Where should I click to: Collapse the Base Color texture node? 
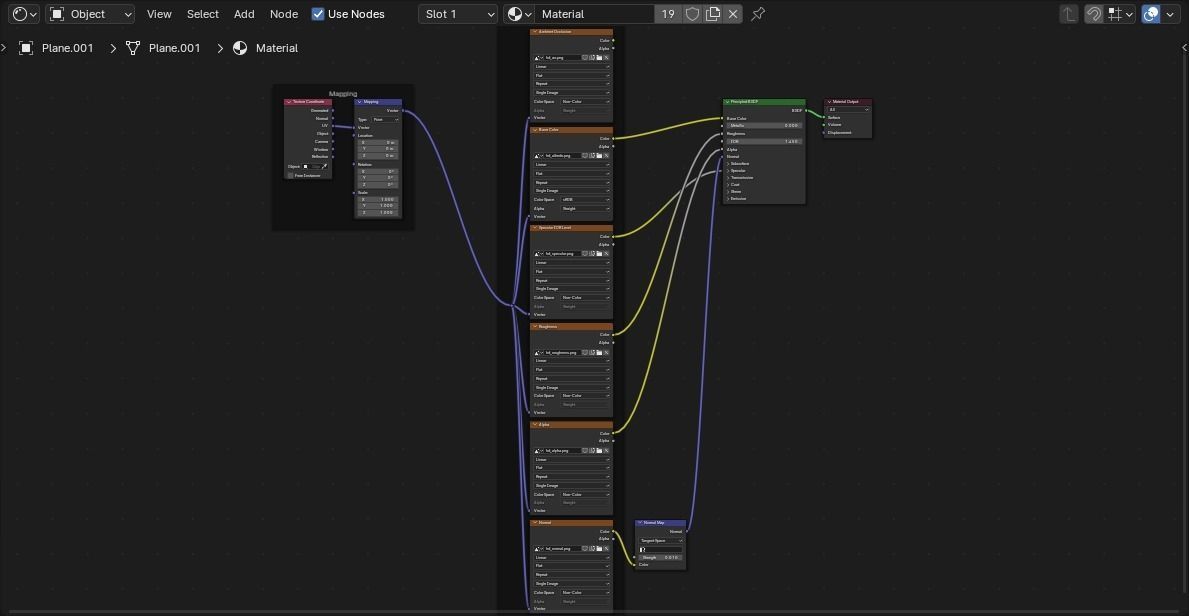pos(535,130)
